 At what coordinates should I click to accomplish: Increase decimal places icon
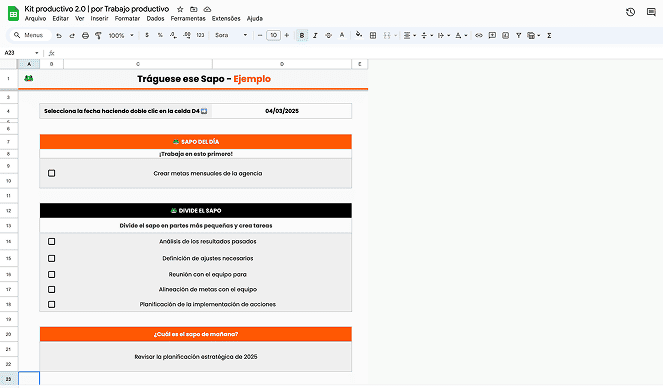187,36
